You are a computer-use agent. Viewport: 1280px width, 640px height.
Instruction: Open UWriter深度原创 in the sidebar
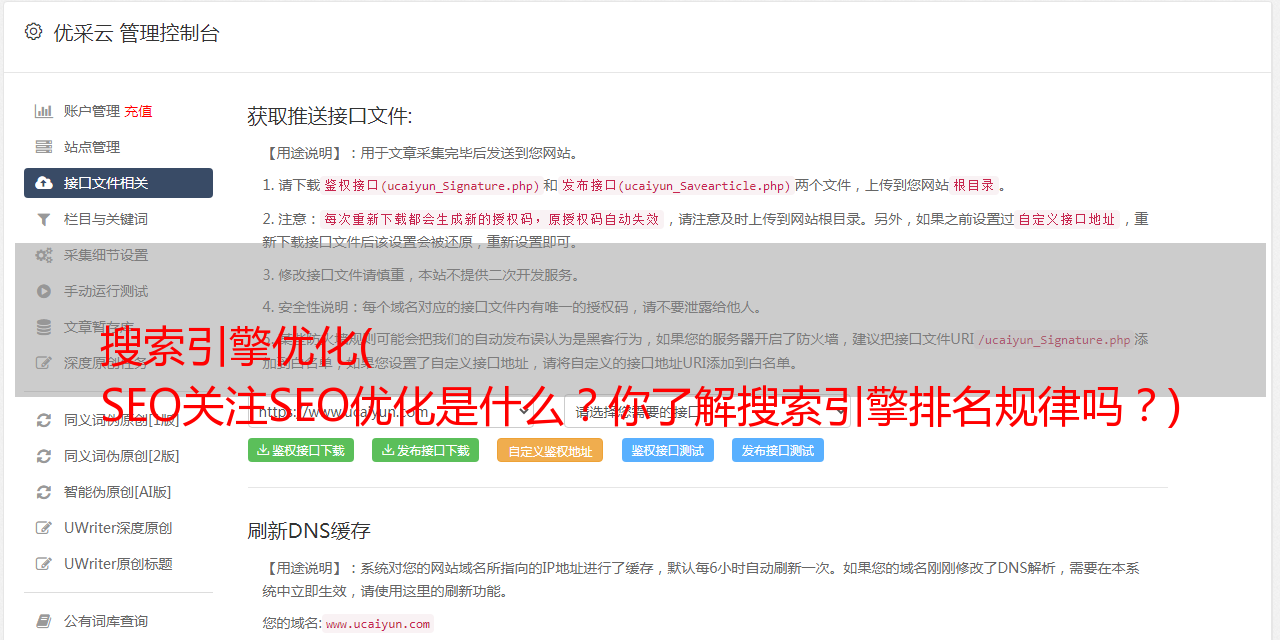118,528
